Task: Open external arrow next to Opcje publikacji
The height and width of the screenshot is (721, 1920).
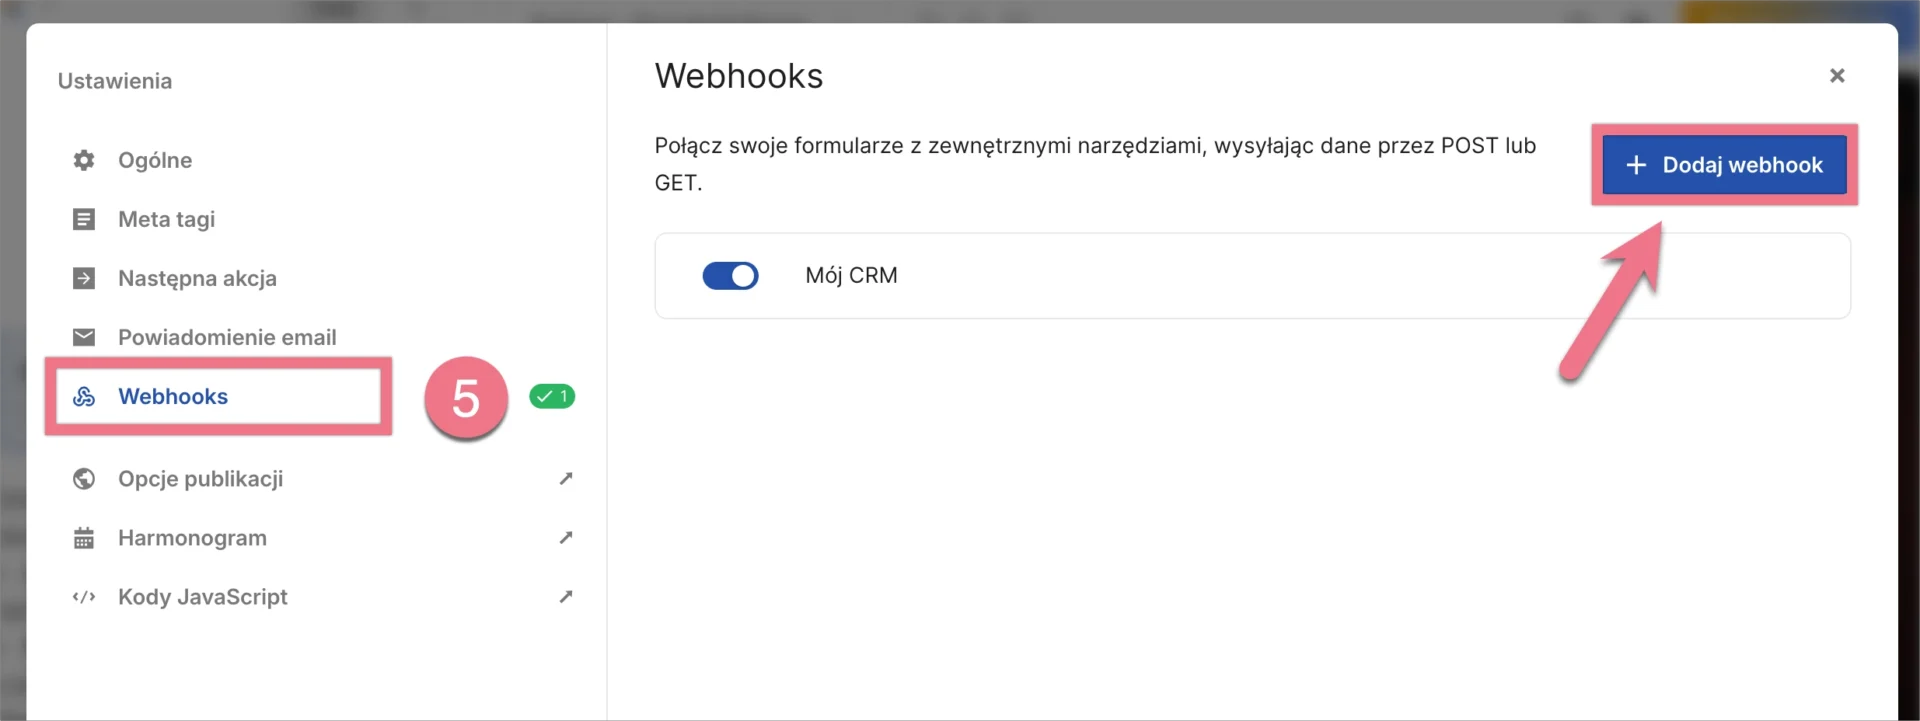Action: click(x=566, y=479)
